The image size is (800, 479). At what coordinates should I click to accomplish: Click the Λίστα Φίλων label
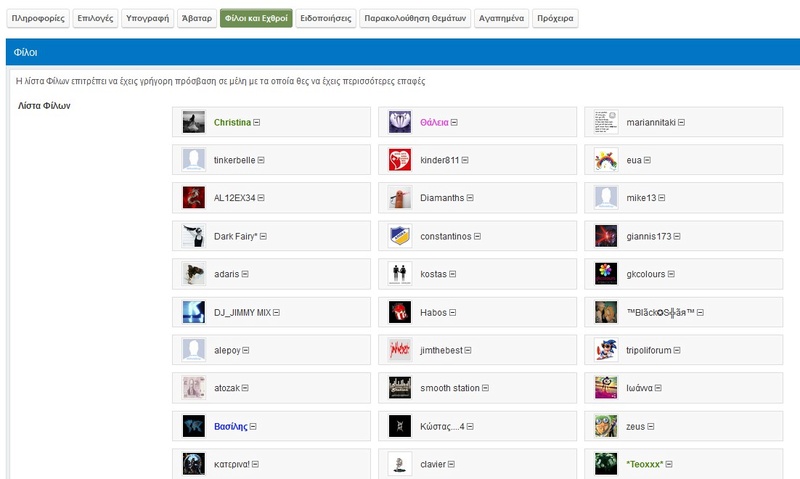point(44,106)
